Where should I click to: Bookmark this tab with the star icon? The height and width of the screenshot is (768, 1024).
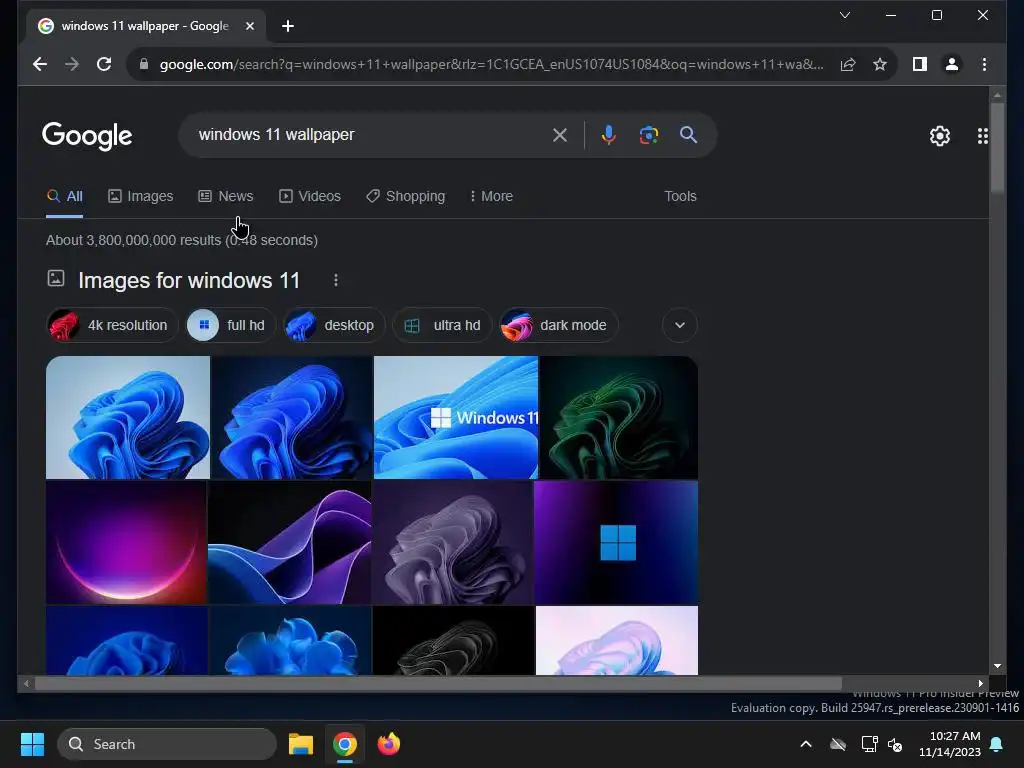click(x=880, y=64)
